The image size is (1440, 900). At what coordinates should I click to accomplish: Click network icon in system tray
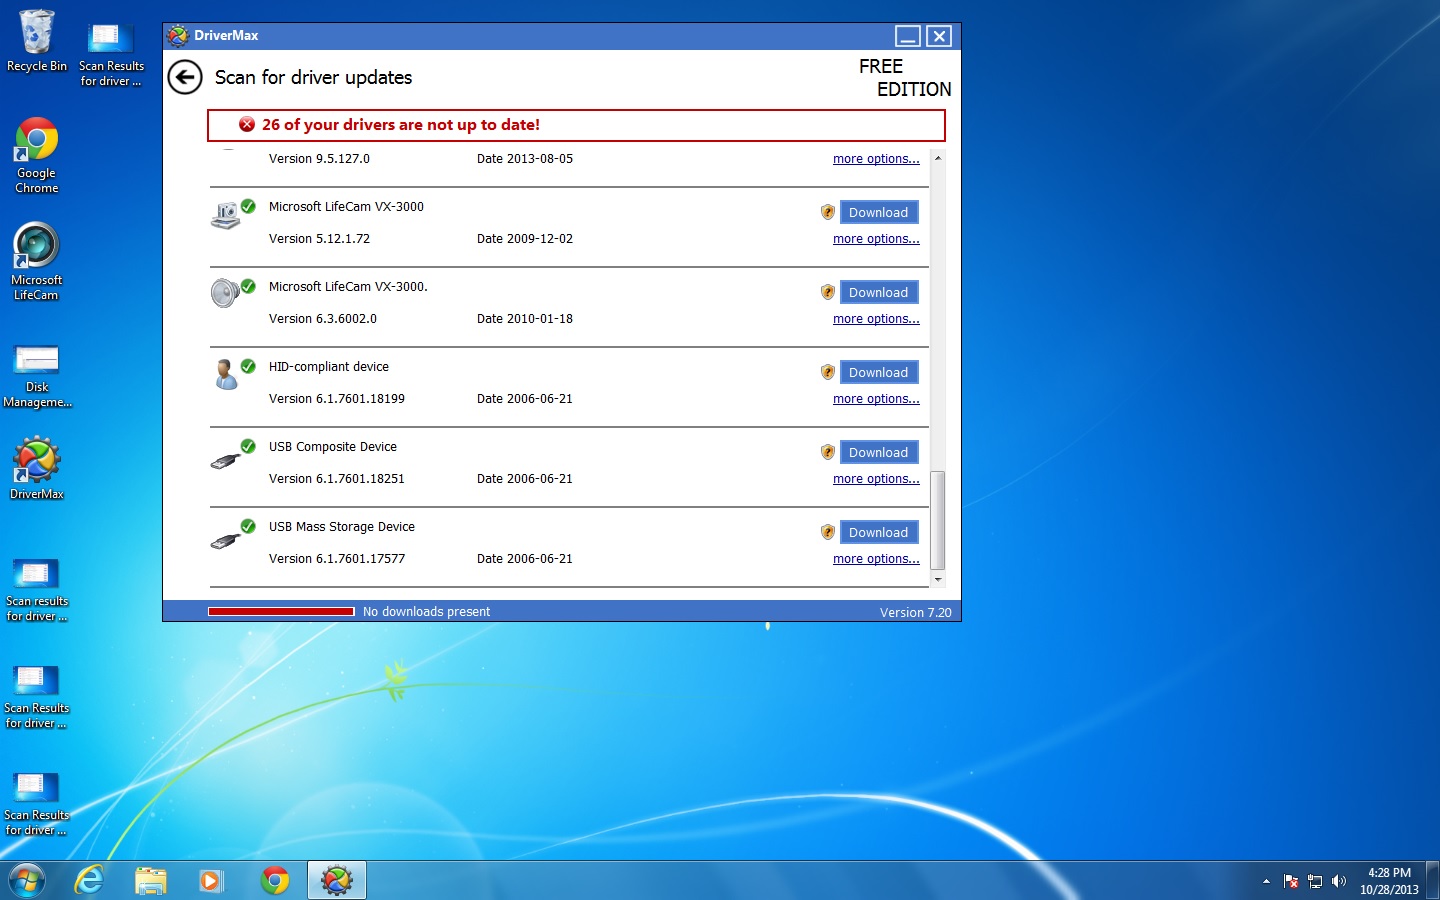1315,881
